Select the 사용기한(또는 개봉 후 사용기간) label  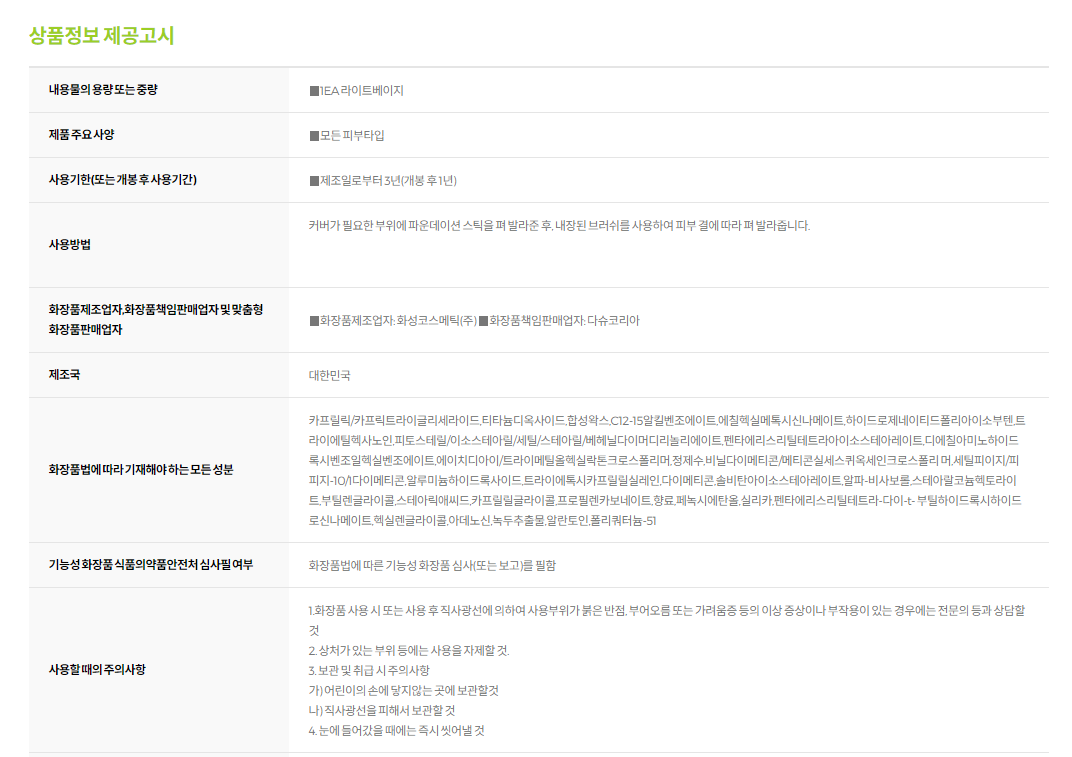click(122, 180)
